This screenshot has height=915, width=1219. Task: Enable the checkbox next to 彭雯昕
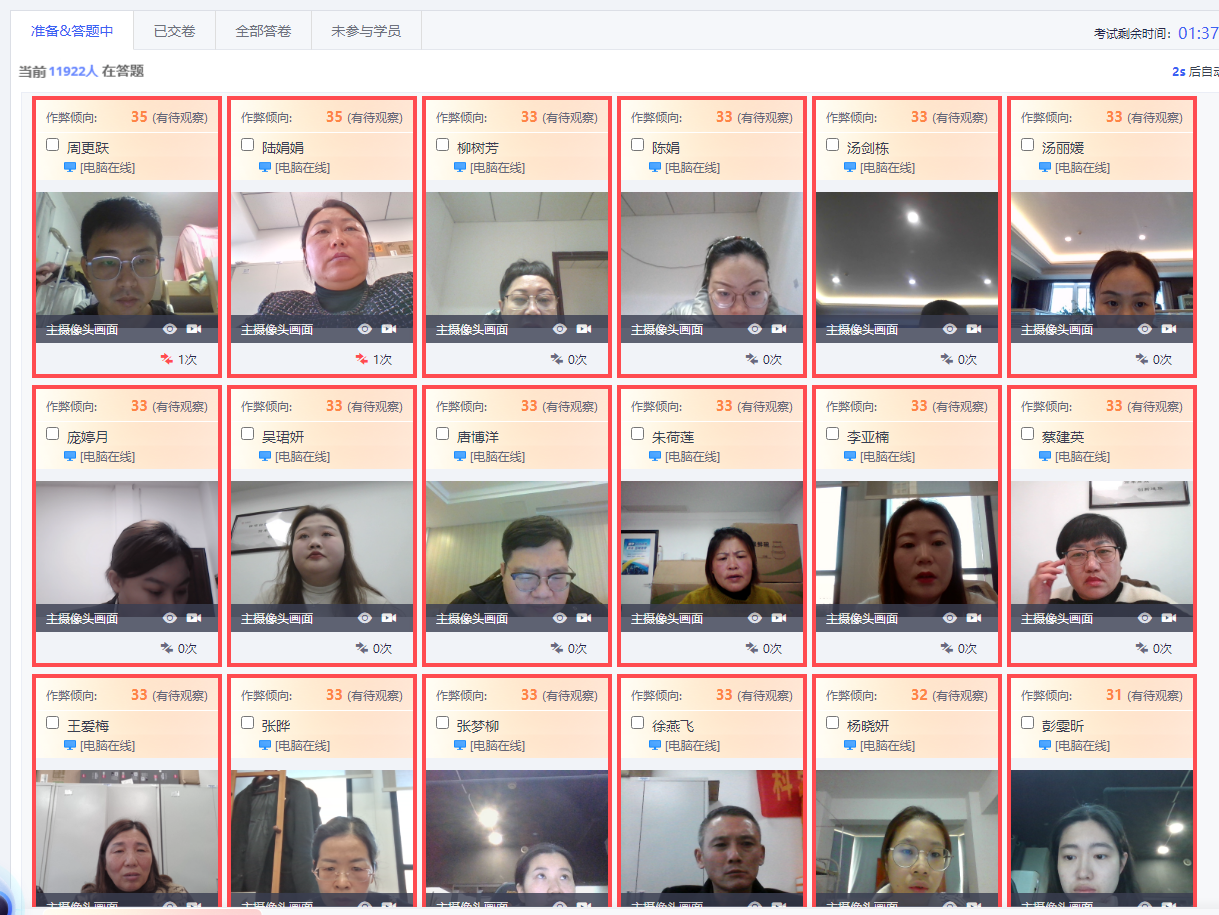(x=1028, y=723)
